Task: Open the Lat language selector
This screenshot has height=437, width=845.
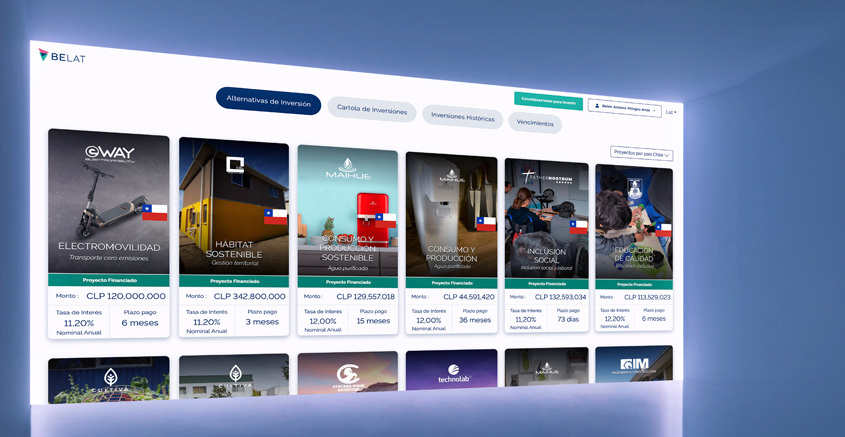Action: pos(671,112)
